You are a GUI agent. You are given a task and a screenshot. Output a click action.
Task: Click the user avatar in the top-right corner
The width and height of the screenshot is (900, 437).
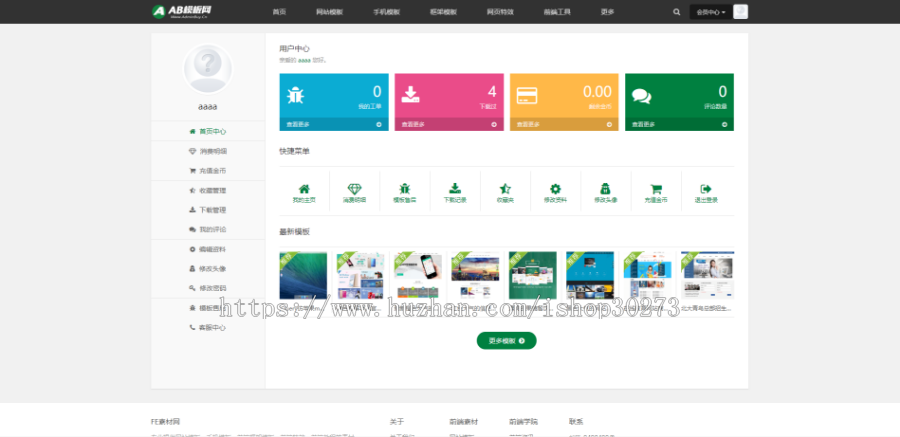[x=740, y=12]
